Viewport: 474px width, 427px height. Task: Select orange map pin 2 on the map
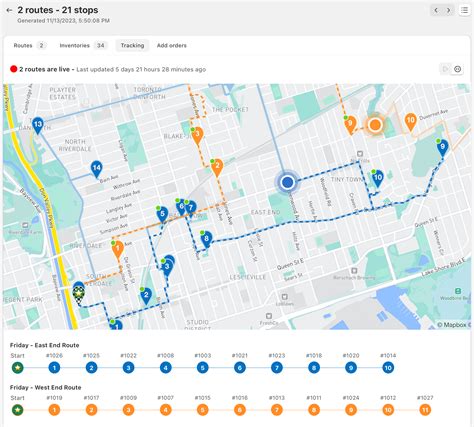pos(217,167)
